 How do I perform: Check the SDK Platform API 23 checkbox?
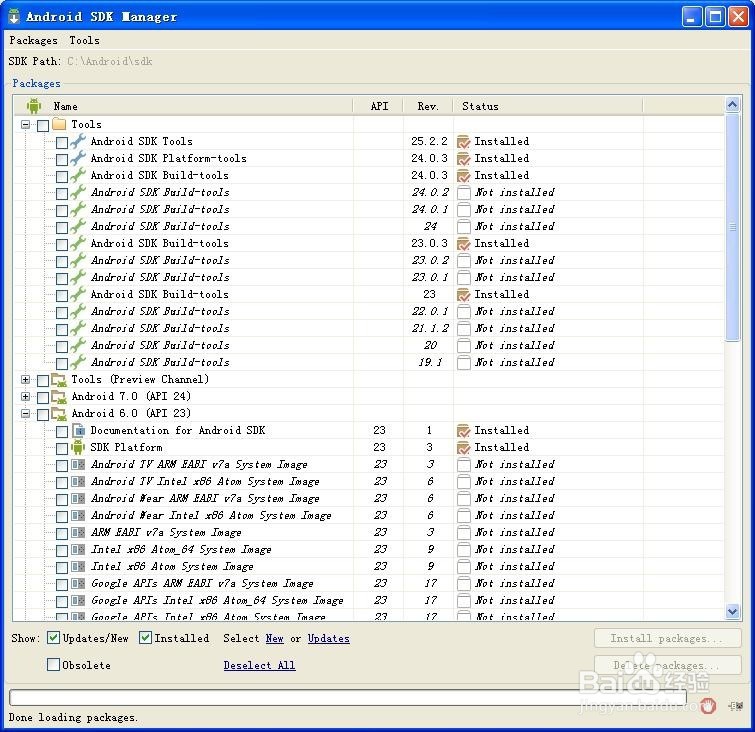click(x=62, y=449)
